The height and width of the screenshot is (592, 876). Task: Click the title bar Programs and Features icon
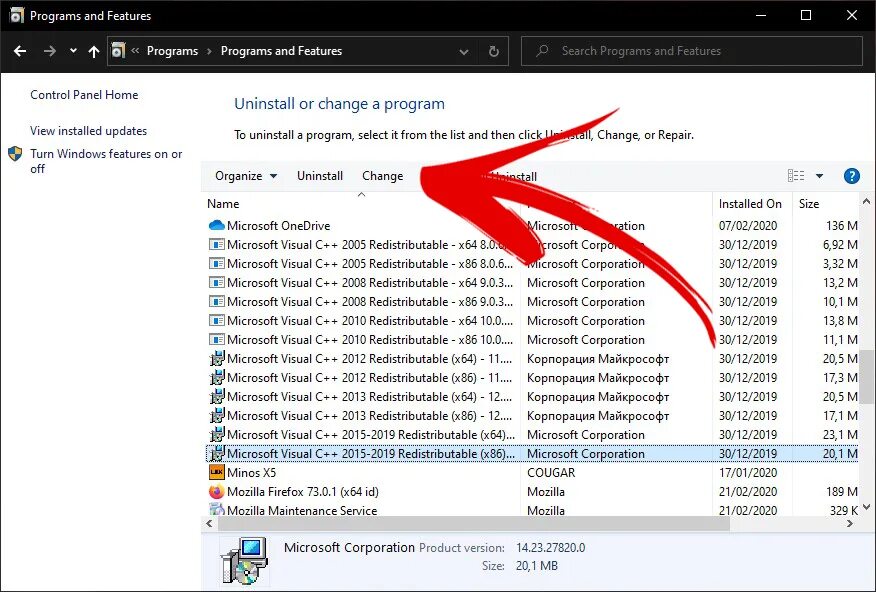17,15
